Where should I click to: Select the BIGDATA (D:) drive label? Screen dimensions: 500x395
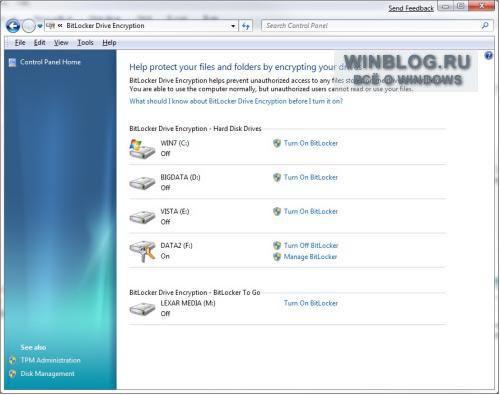180,177
